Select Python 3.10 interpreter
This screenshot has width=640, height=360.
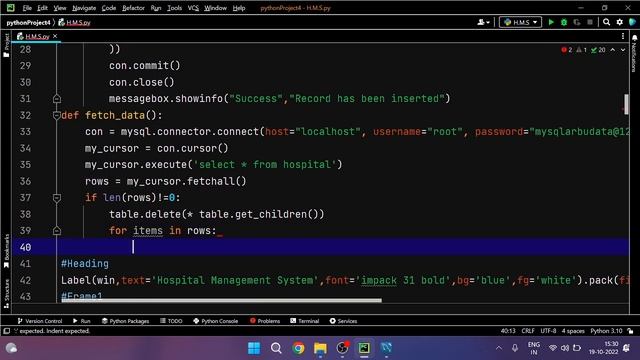click(x=606, y=331)
